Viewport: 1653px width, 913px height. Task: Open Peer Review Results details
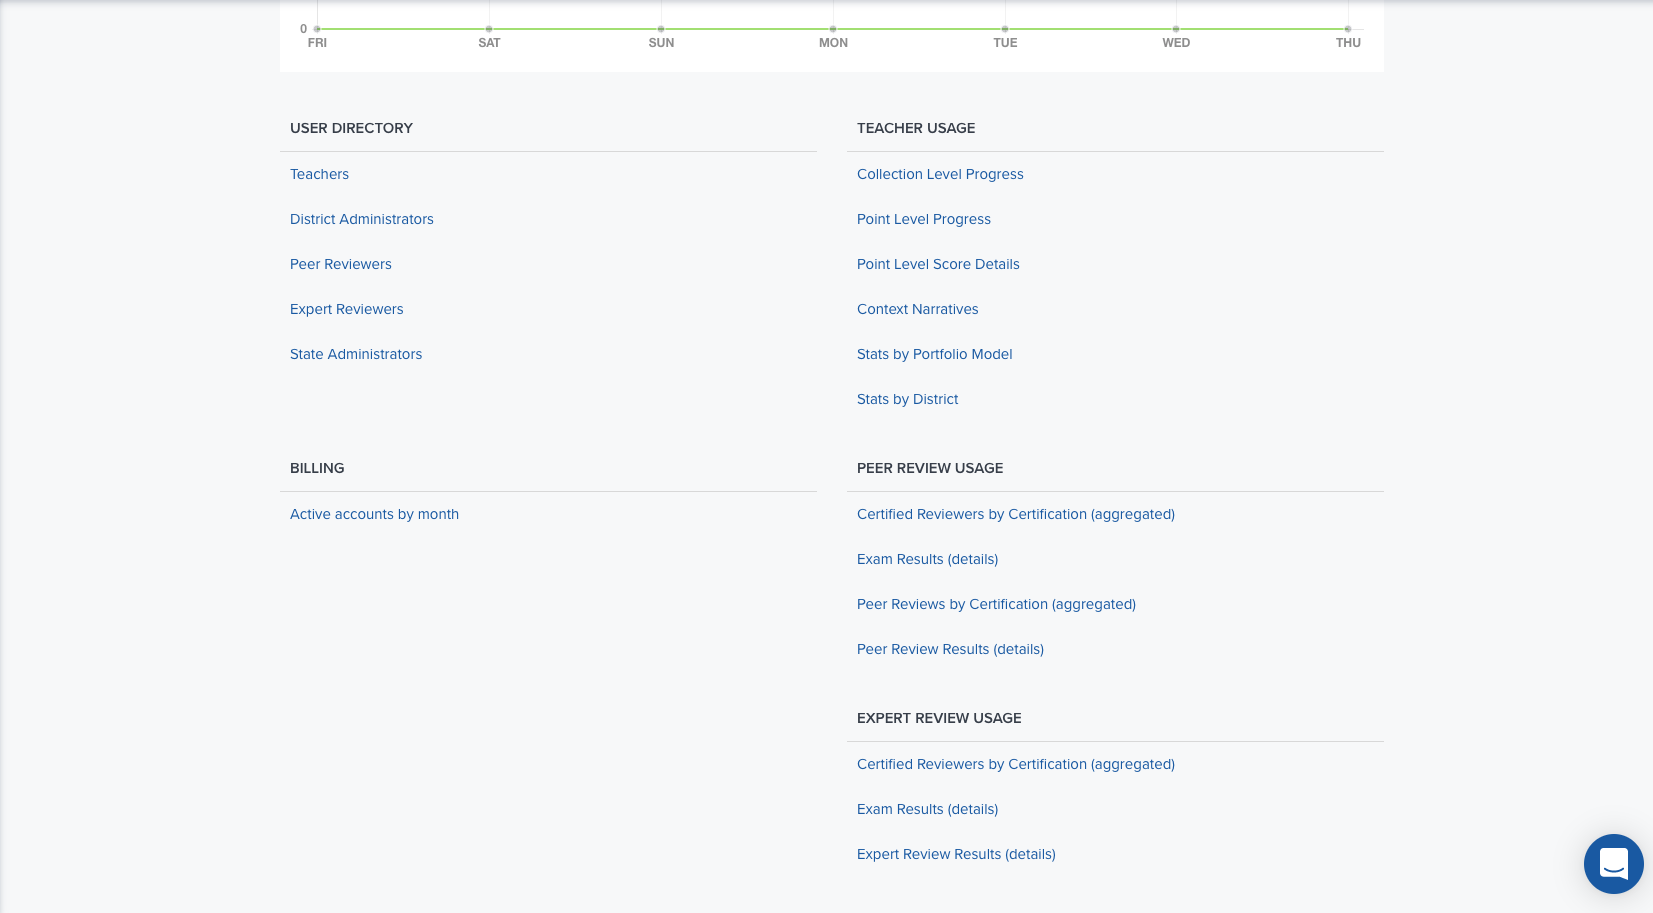950,649
